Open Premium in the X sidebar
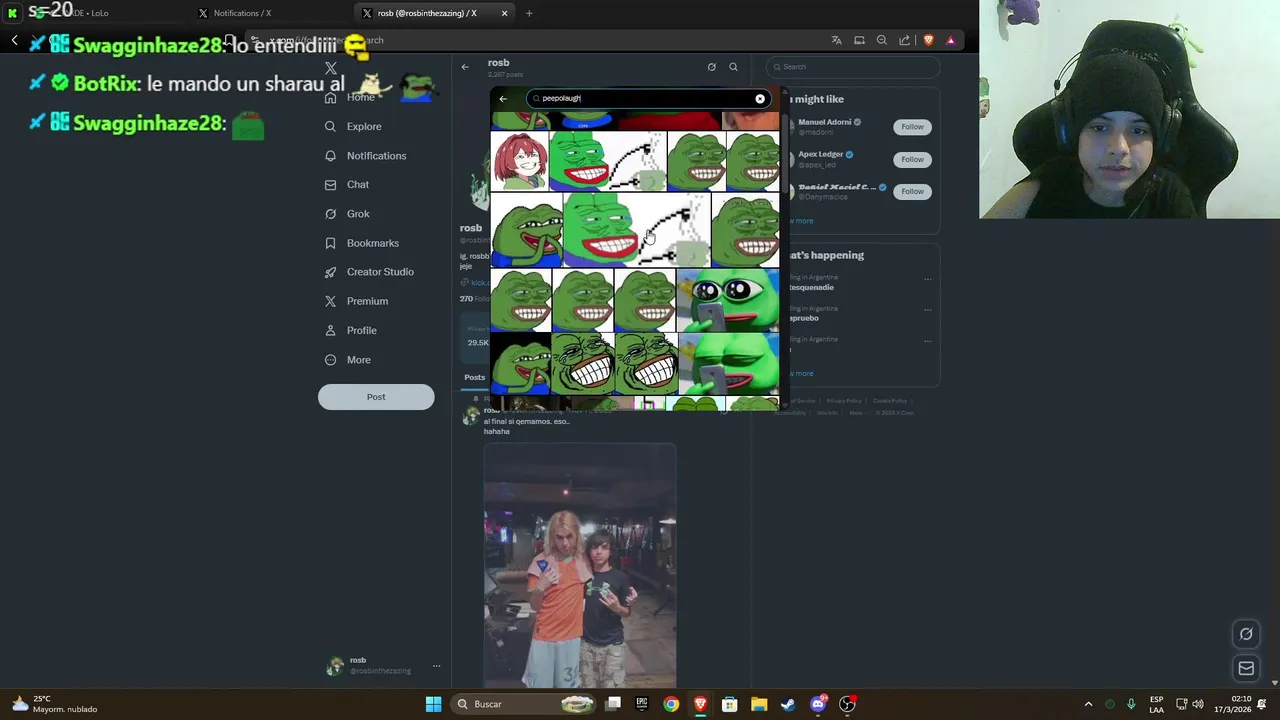 pyautogui.click(x=356, y=301)
